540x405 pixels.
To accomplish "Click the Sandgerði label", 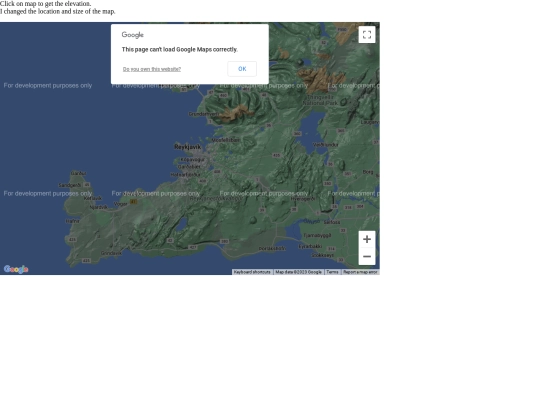I will (70, 185).
